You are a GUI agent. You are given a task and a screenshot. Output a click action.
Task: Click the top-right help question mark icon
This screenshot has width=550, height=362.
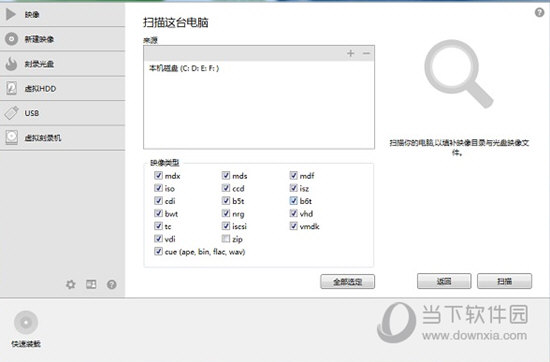(x=539, y=13)
